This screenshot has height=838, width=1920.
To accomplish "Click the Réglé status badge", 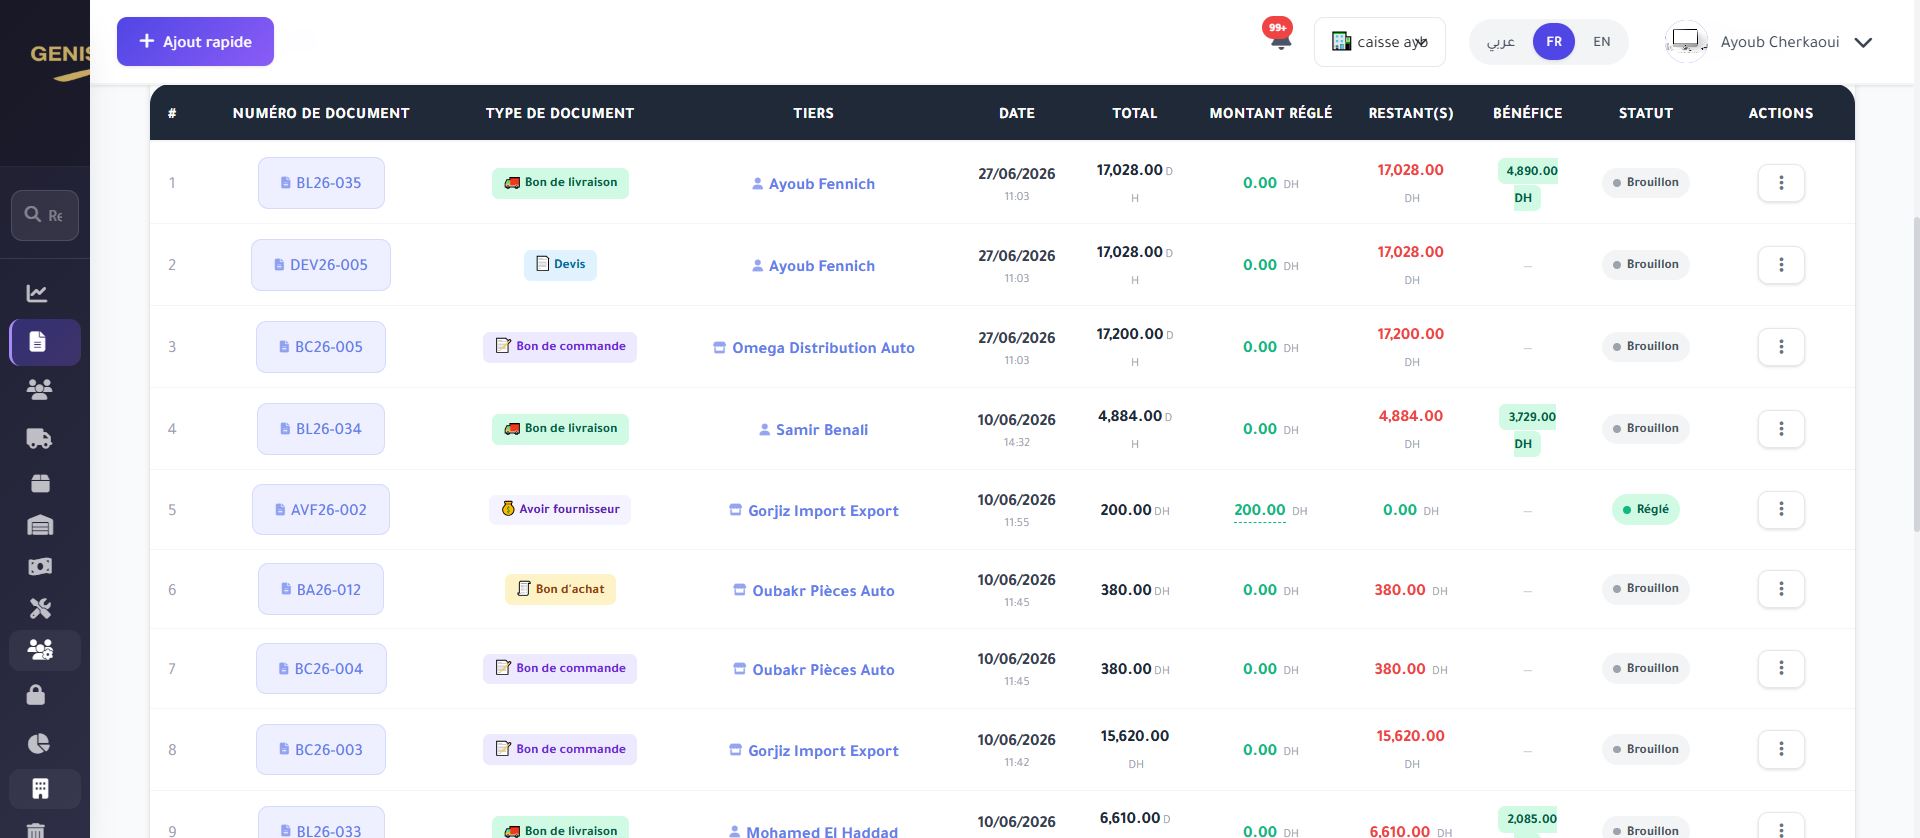I will 1646,509.
